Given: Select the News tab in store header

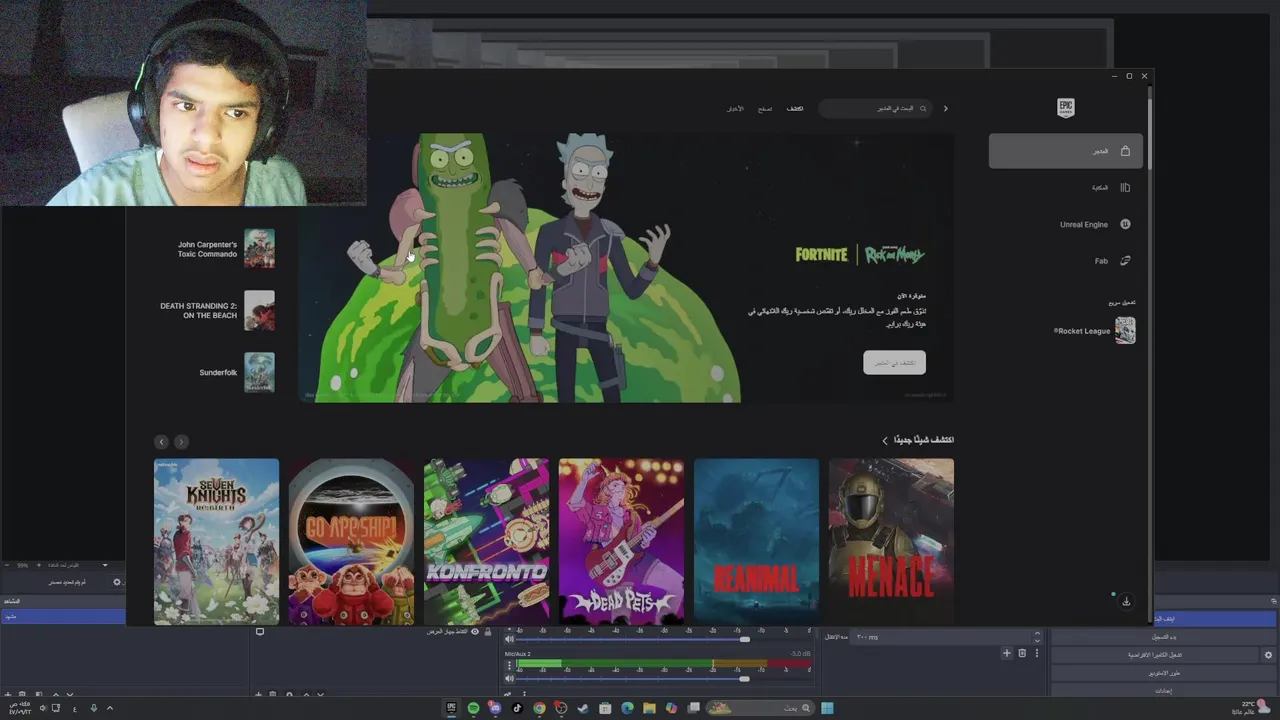Looking at the screenshot, I should point(735,108).
